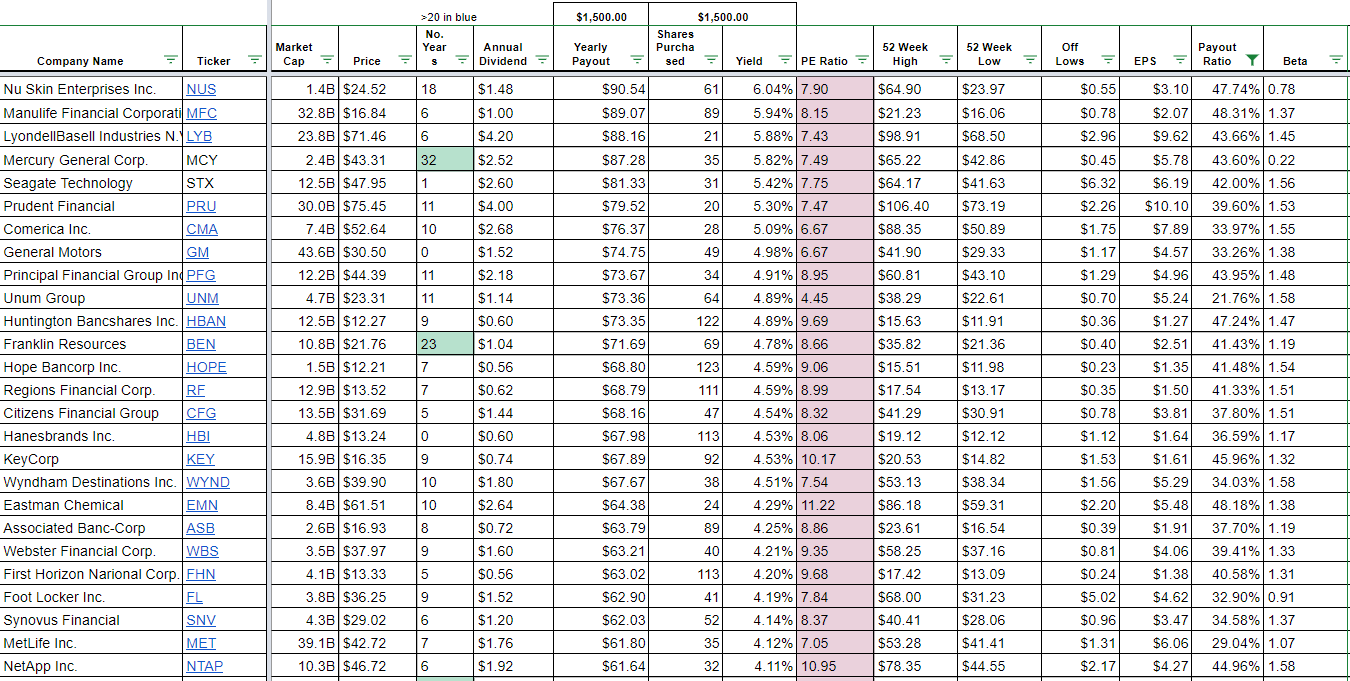Select the 'NetApp Inc.' company cell
This screenshot has height=681, width=1350.
pos(92,666)
